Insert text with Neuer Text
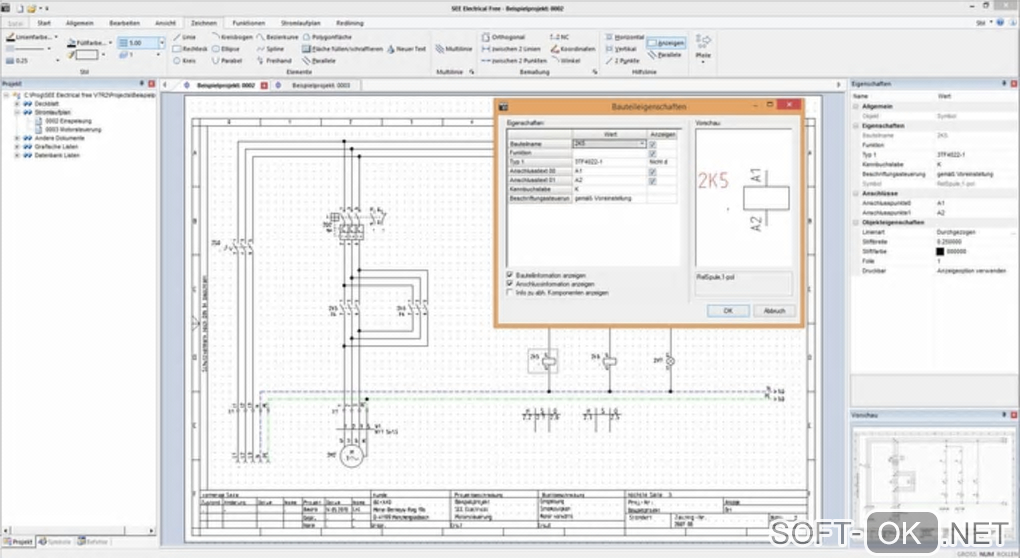Viewport: 1020px width, 558px height. click(410, 48)
